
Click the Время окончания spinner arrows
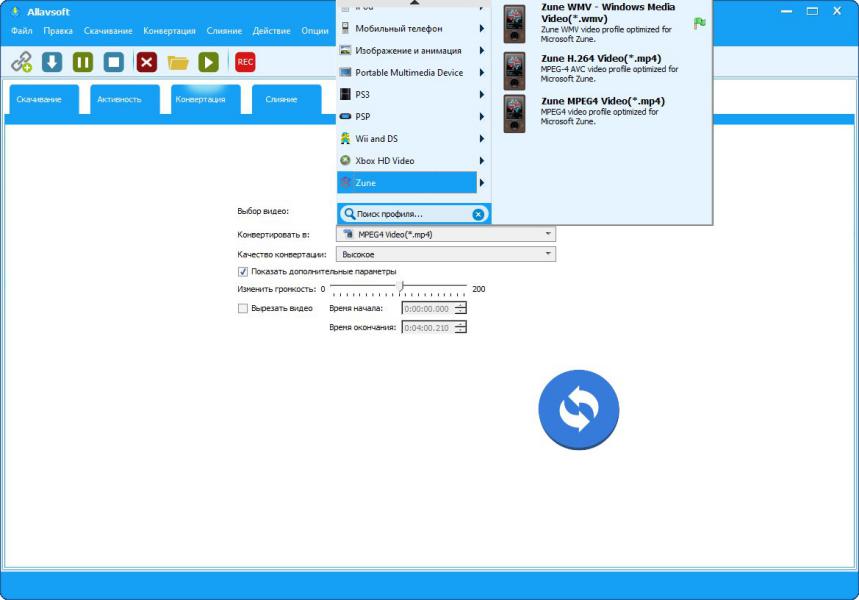461,328
